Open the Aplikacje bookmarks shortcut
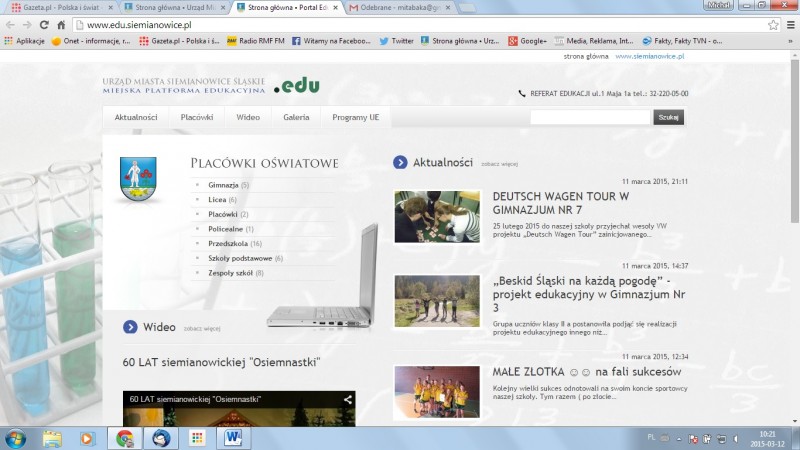 click(x=24, y=41)
